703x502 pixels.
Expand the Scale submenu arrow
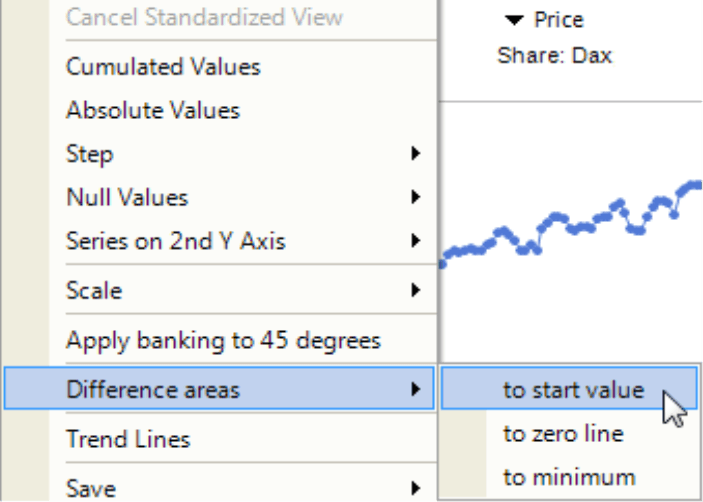[416, 290]
